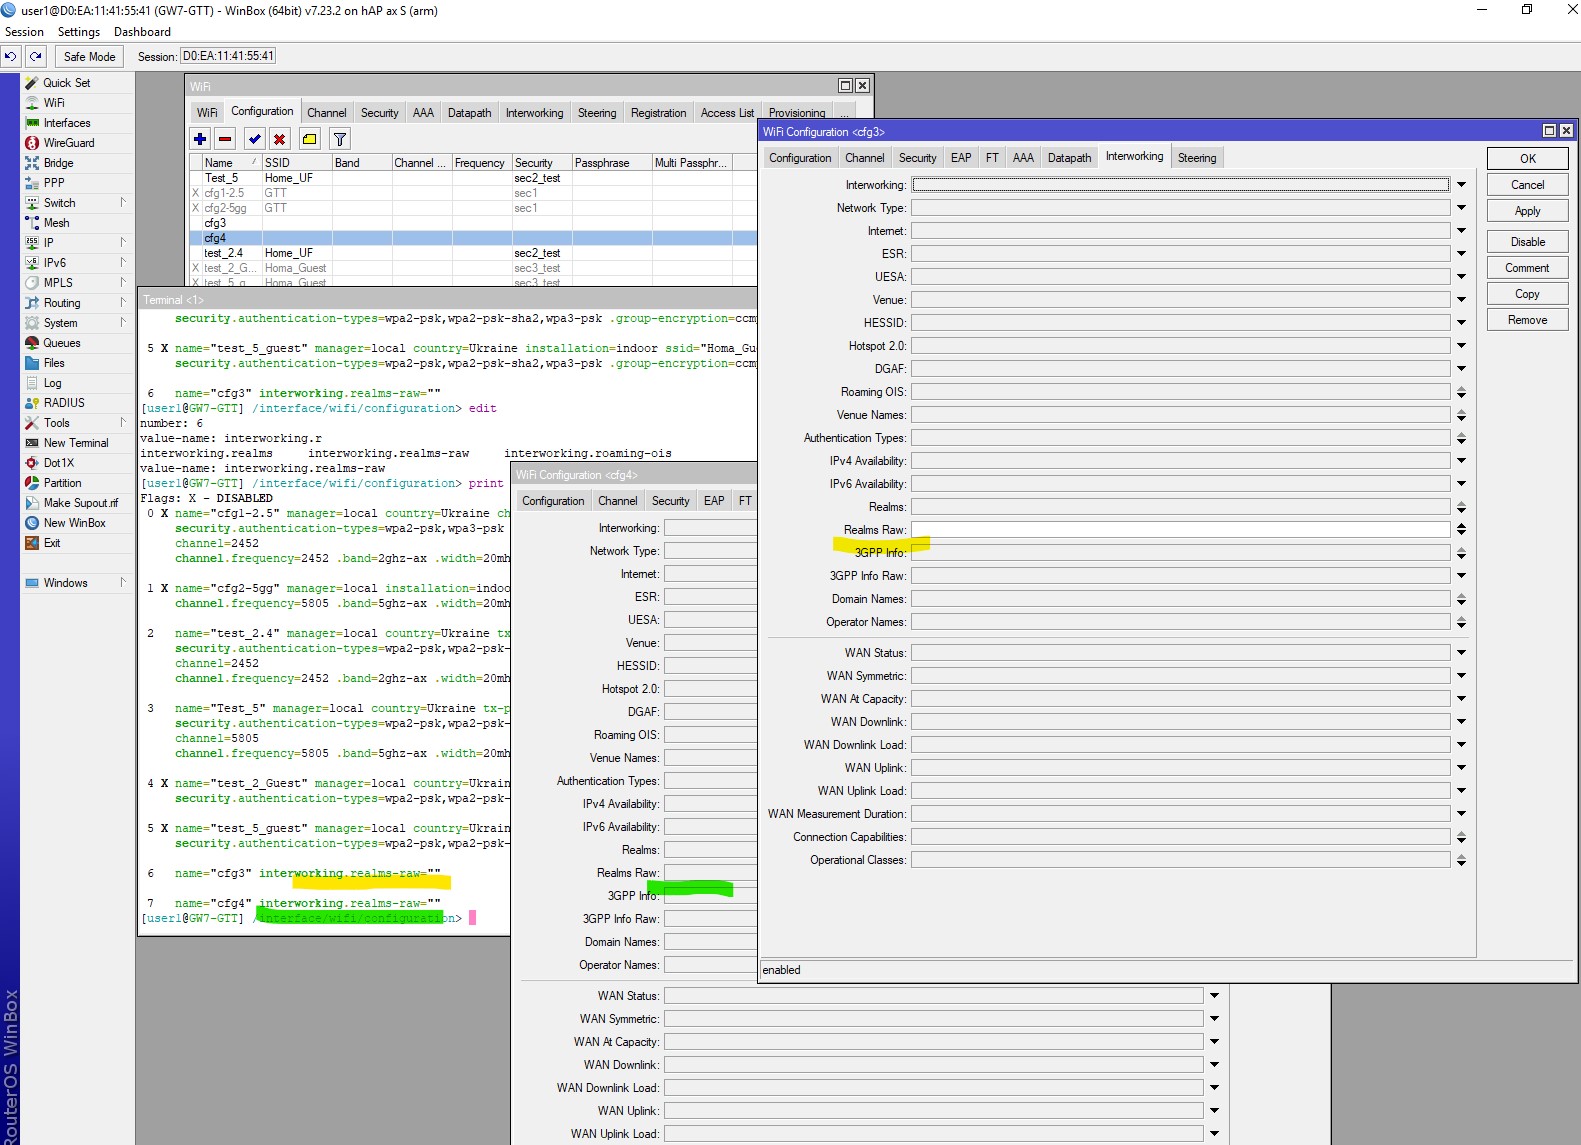Screen dimensions: 1581x1145
Task: Open Partition in sidebar
Action: coord(62,483)
